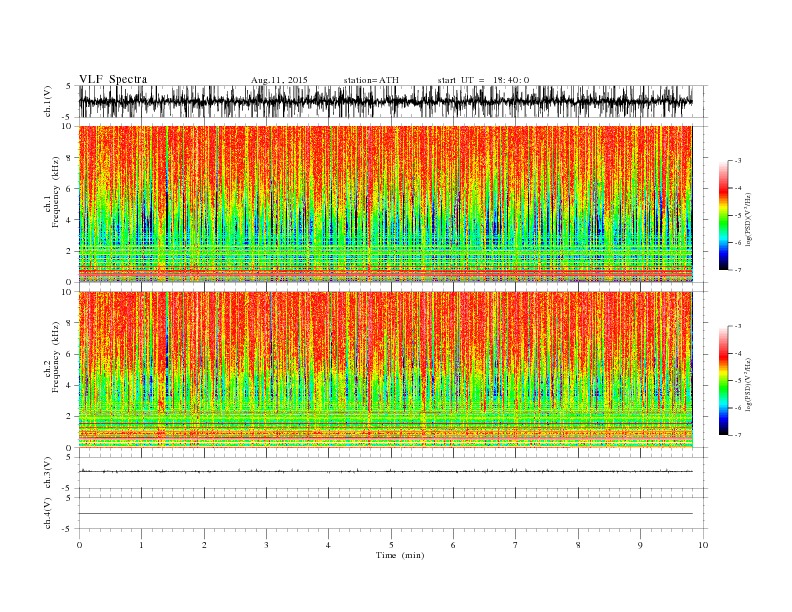Click the log(PSD) label beside ch.2 colorbar
This screenshot has height=612, width=792.
pos(748,383)
